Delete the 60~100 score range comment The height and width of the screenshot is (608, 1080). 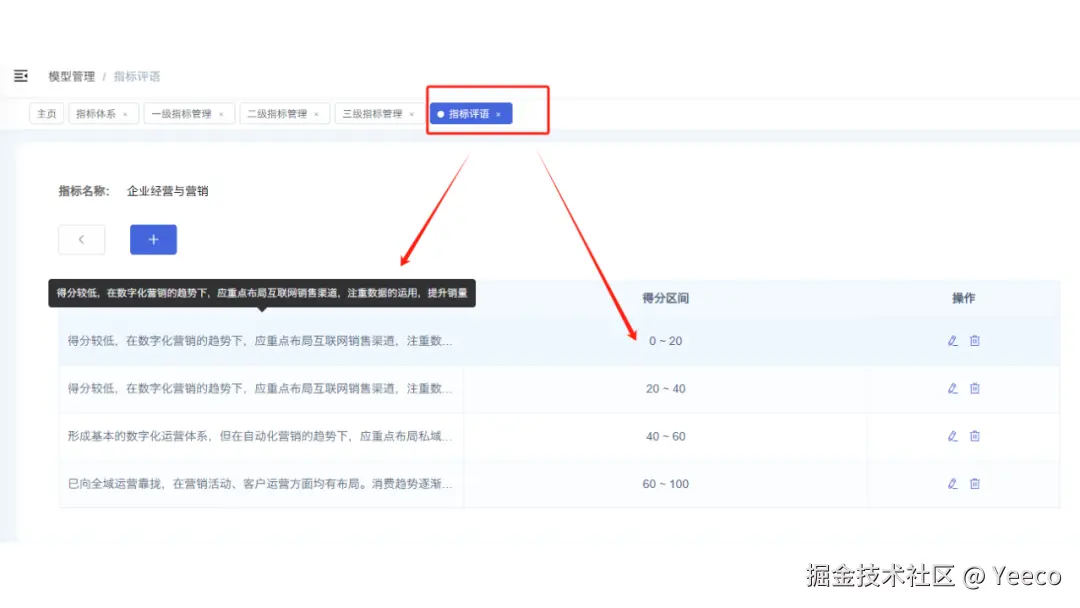(975, 484)
